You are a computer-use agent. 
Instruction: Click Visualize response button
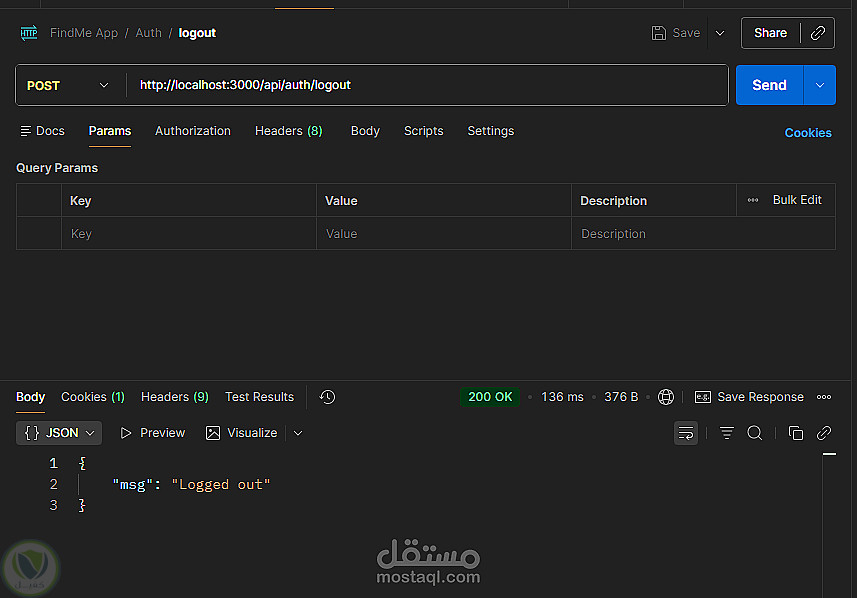[x=242, y=433]
